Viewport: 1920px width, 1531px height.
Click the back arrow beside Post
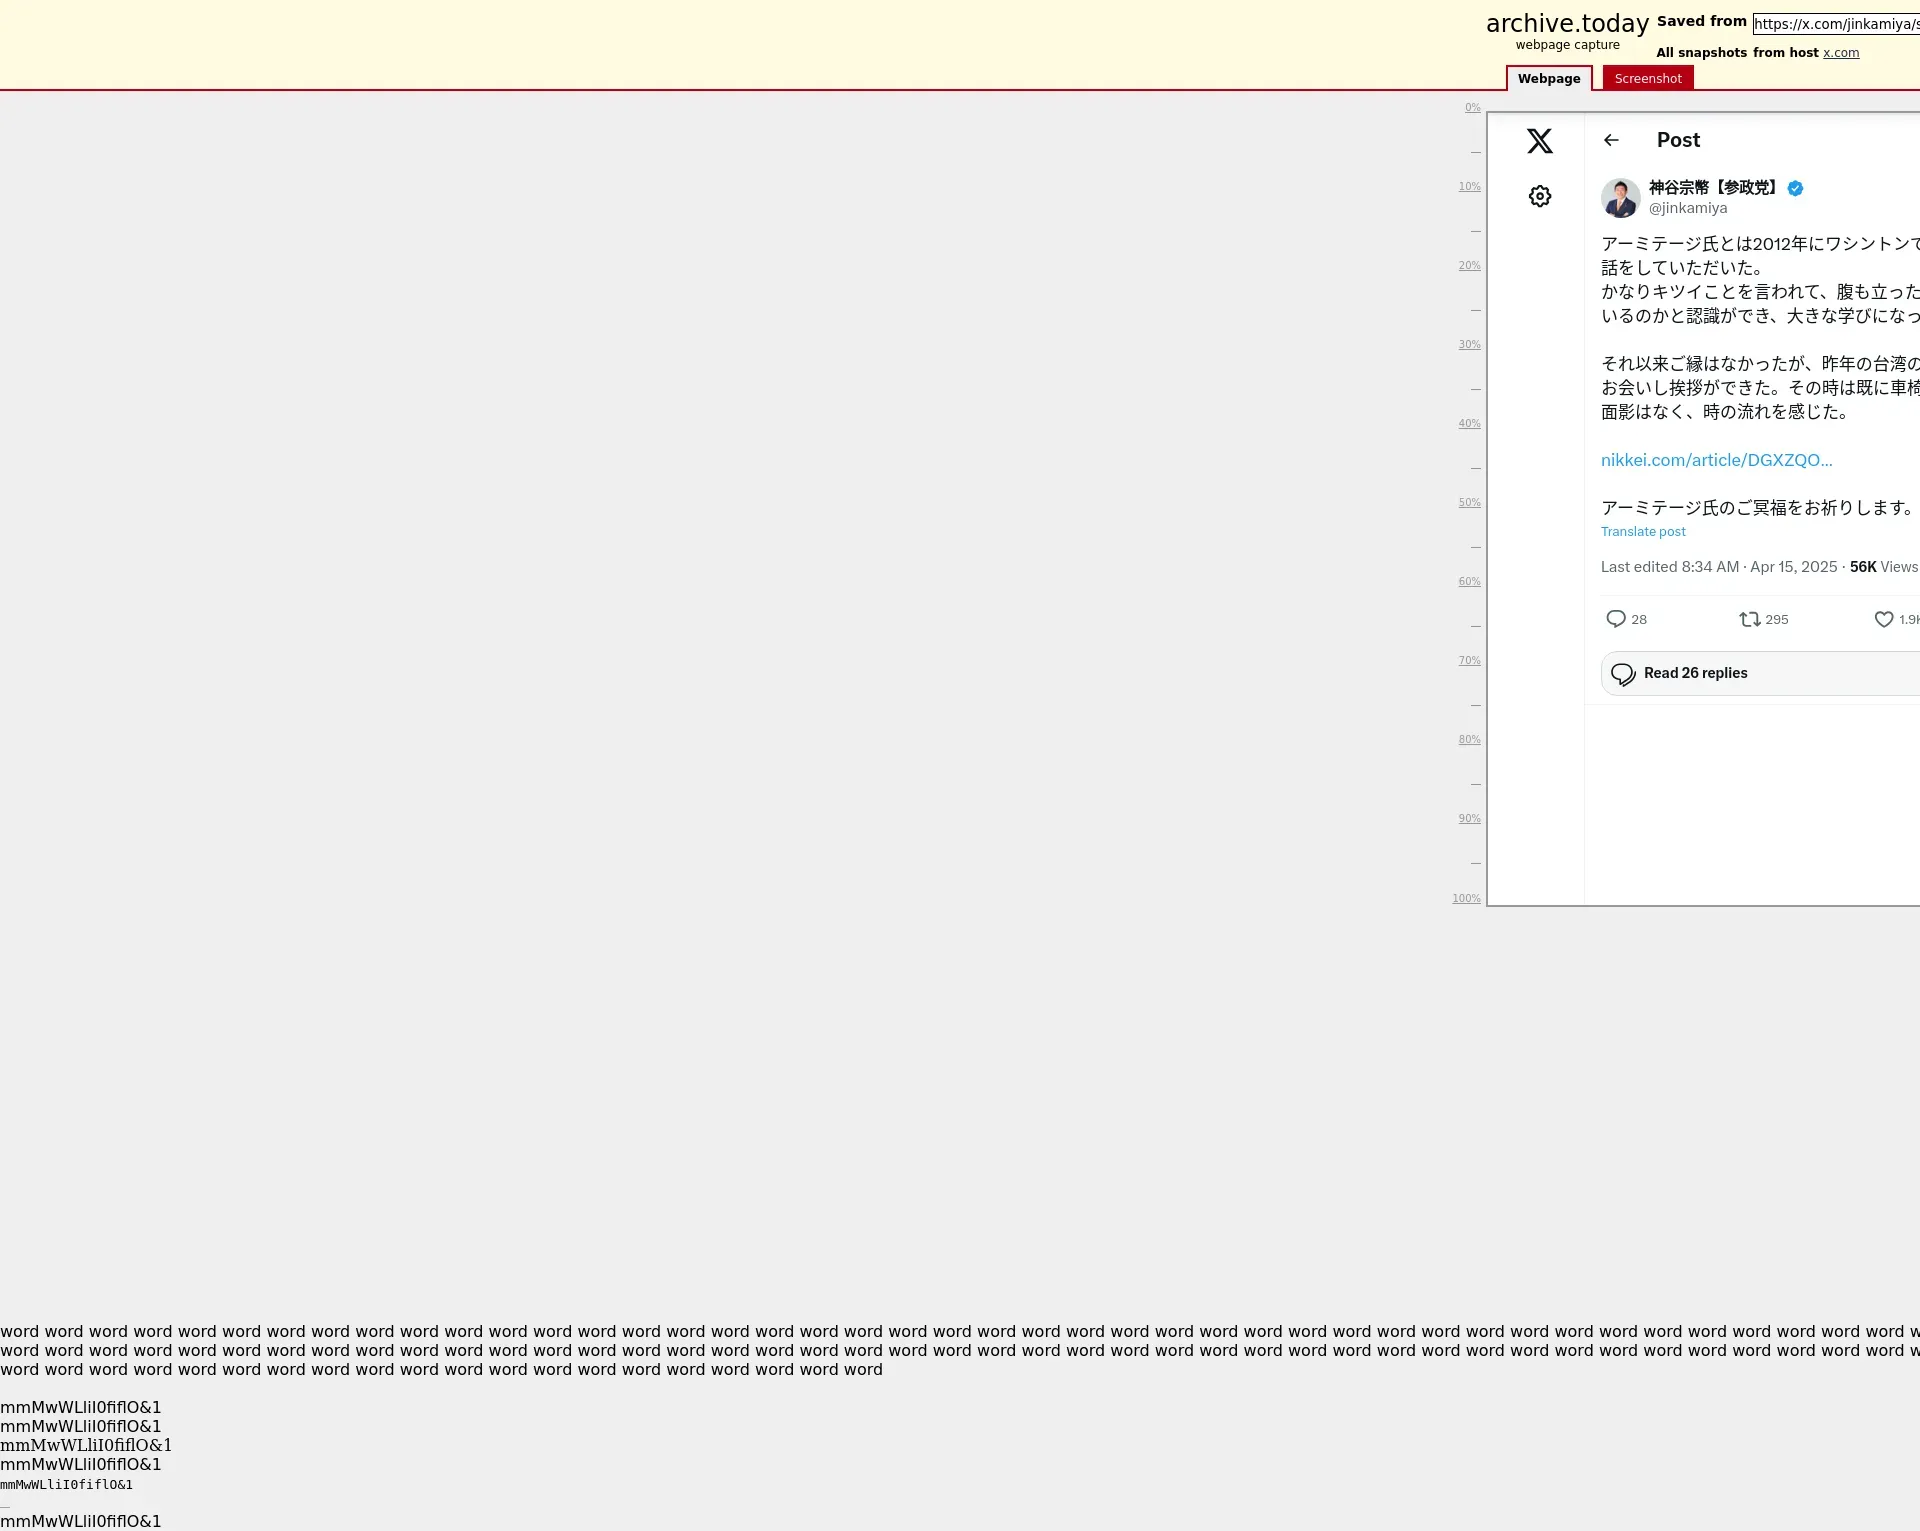tap(1611, 140)
